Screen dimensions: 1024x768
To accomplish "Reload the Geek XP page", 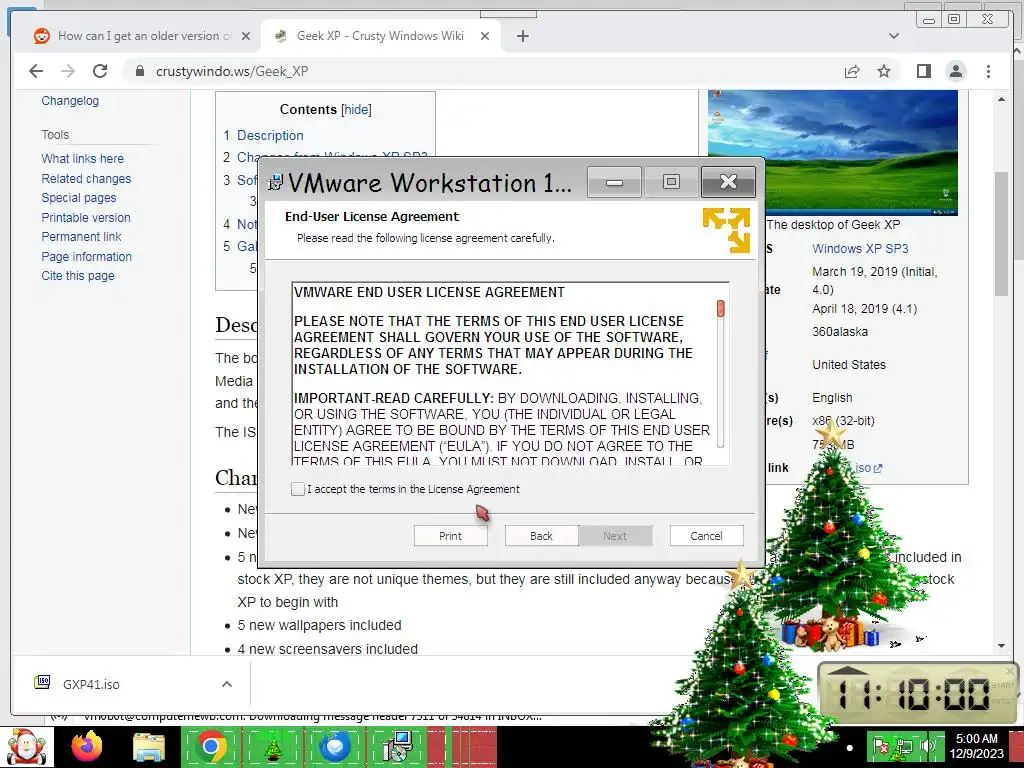I will tap(100, 71).
